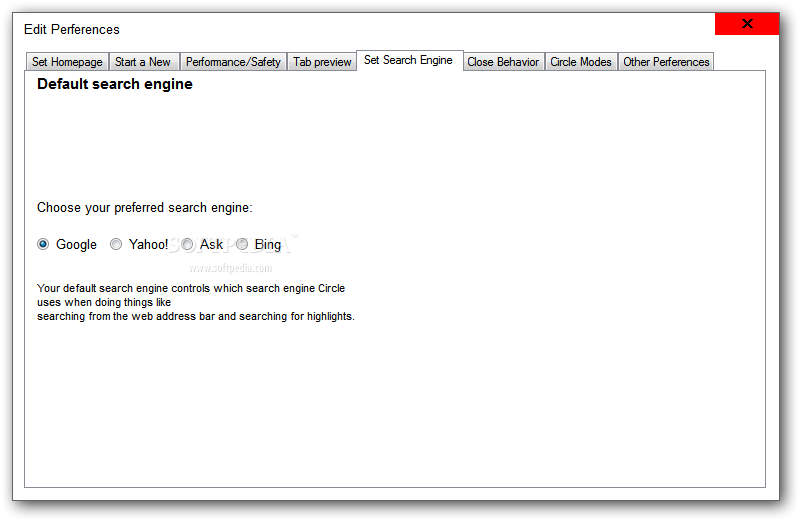The width and height of the screenshot is (800, 521).
Task: Click the text 'Your default search engine controls'
Action: click(x=123, y=288)
